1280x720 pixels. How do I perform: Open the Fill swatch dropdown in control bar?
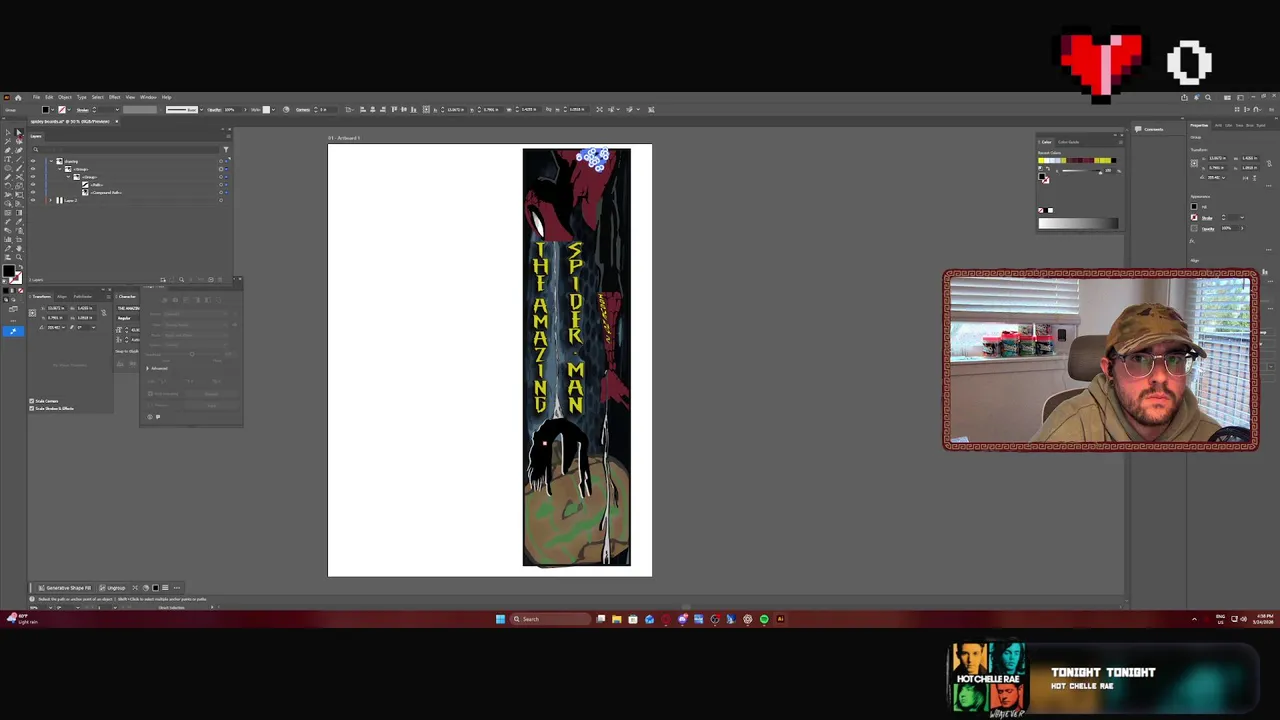coord(53,110)
